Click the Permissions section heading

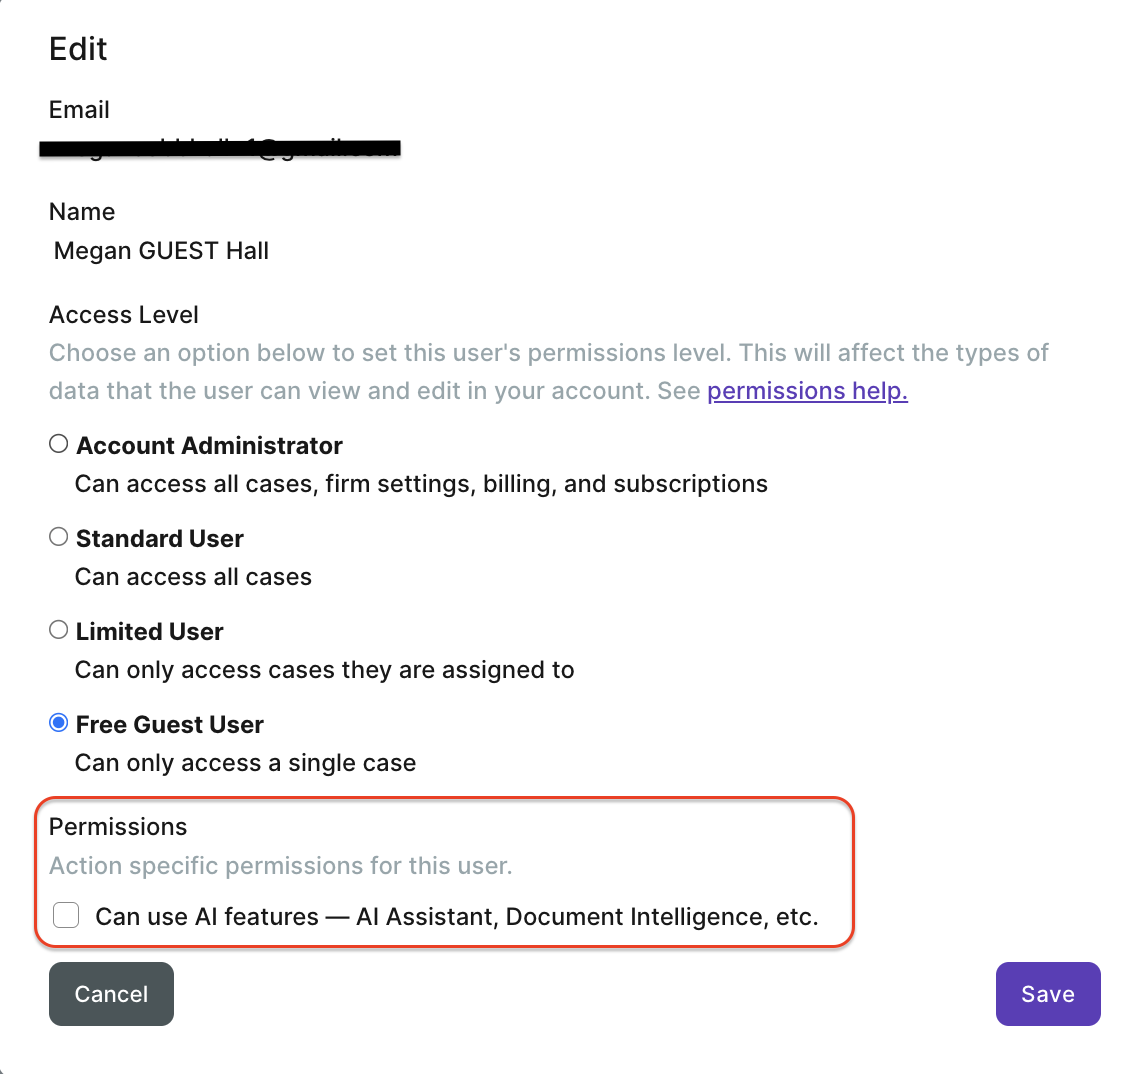coord(117,826)
